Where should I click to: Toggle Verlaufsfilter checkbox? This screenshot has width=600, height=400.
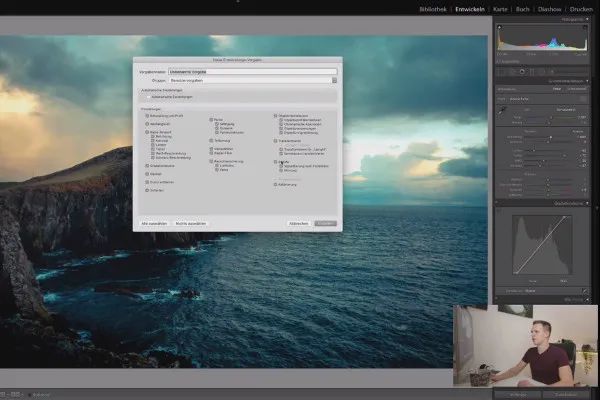(211, 149)
